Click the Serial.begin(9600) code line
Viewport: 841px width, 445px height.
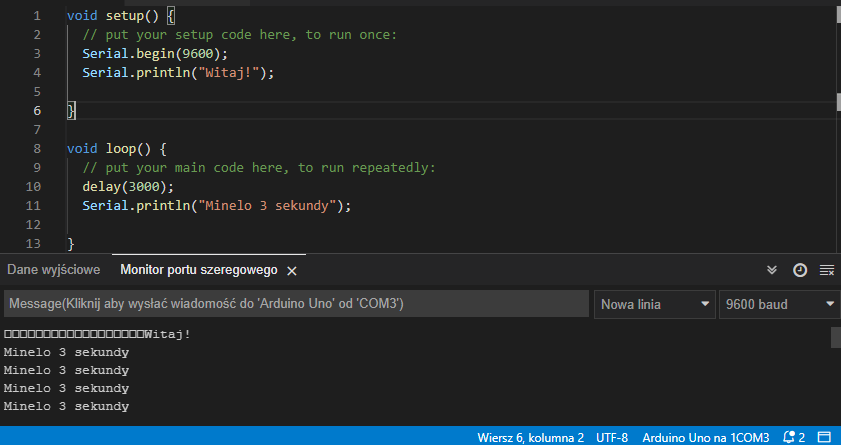pos(155,54)
